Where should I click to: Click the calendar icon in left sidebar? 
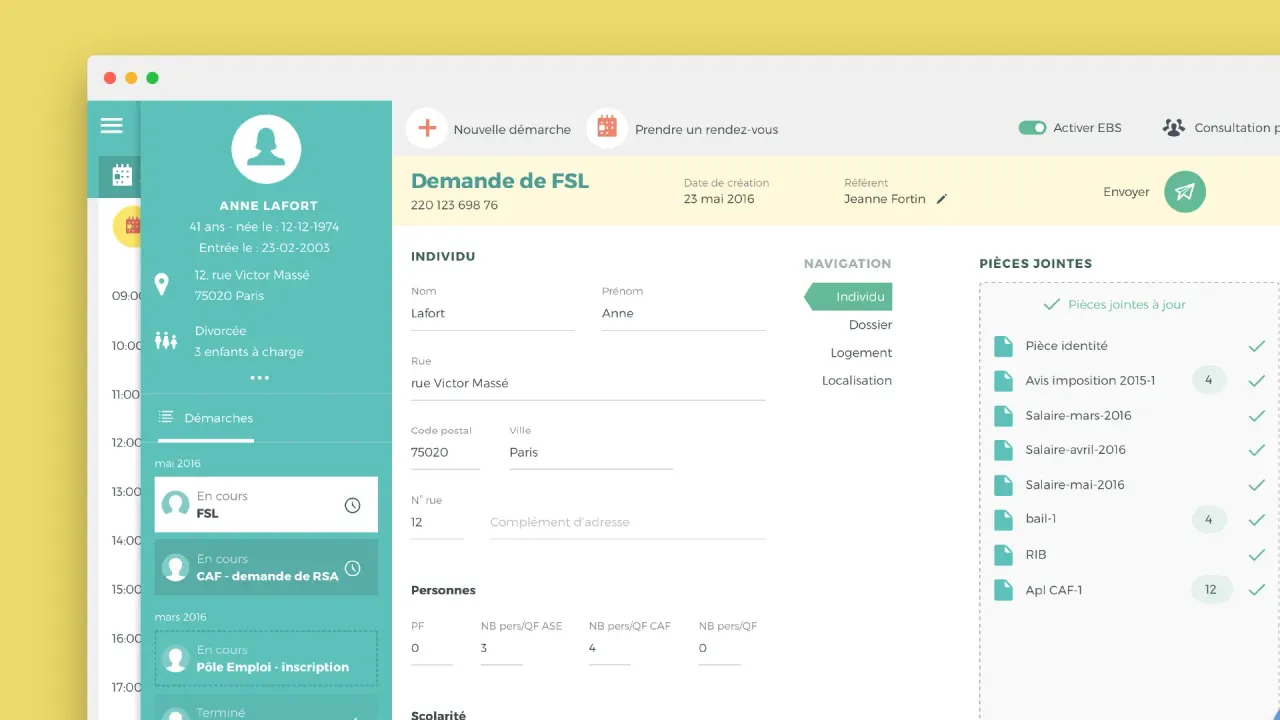click(x=122, y=176)
